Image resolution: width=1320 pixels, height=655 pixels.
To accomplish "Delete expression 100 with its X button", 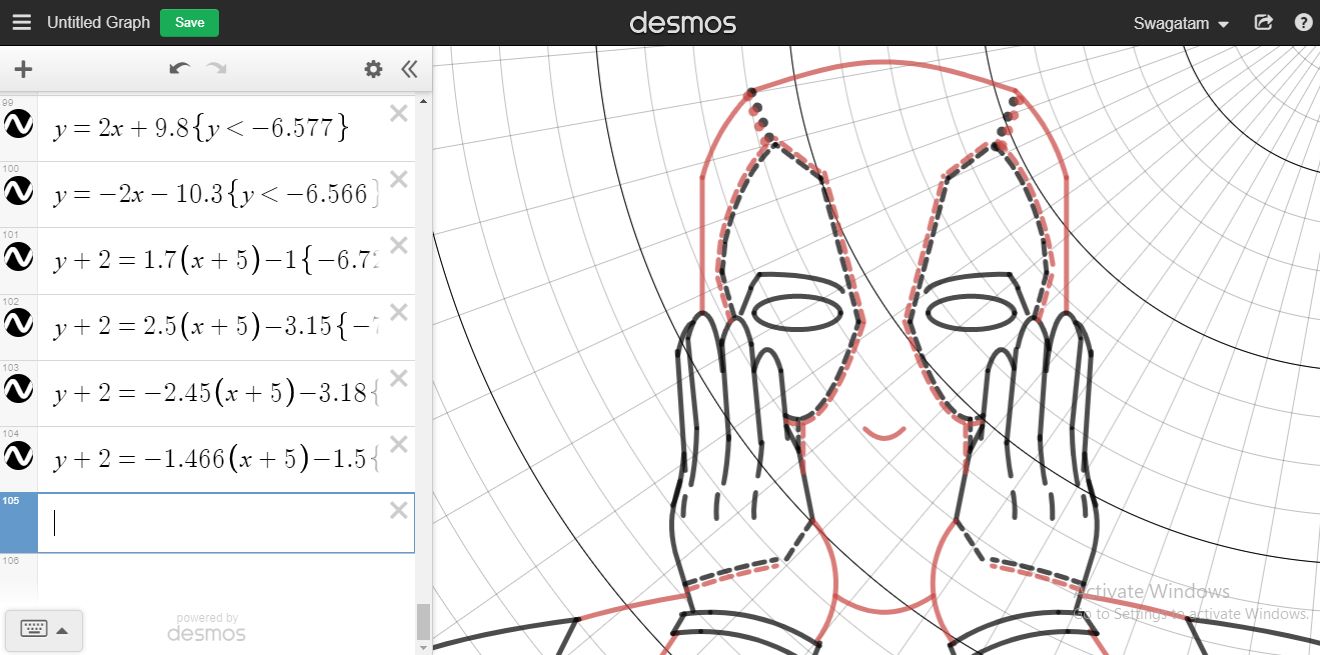I will pyautogui.click(x=398, y=179).
